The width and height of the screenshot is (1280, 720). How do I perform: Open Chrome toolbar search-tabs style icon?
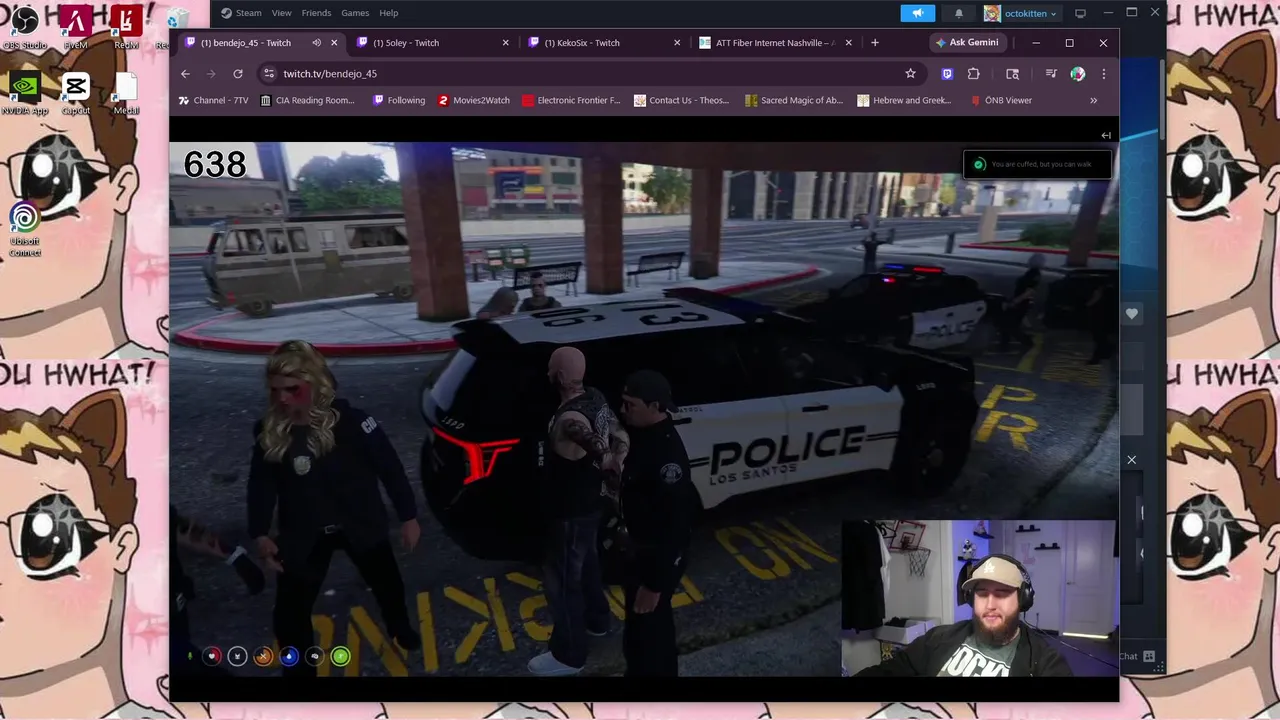pos(1012,74)
